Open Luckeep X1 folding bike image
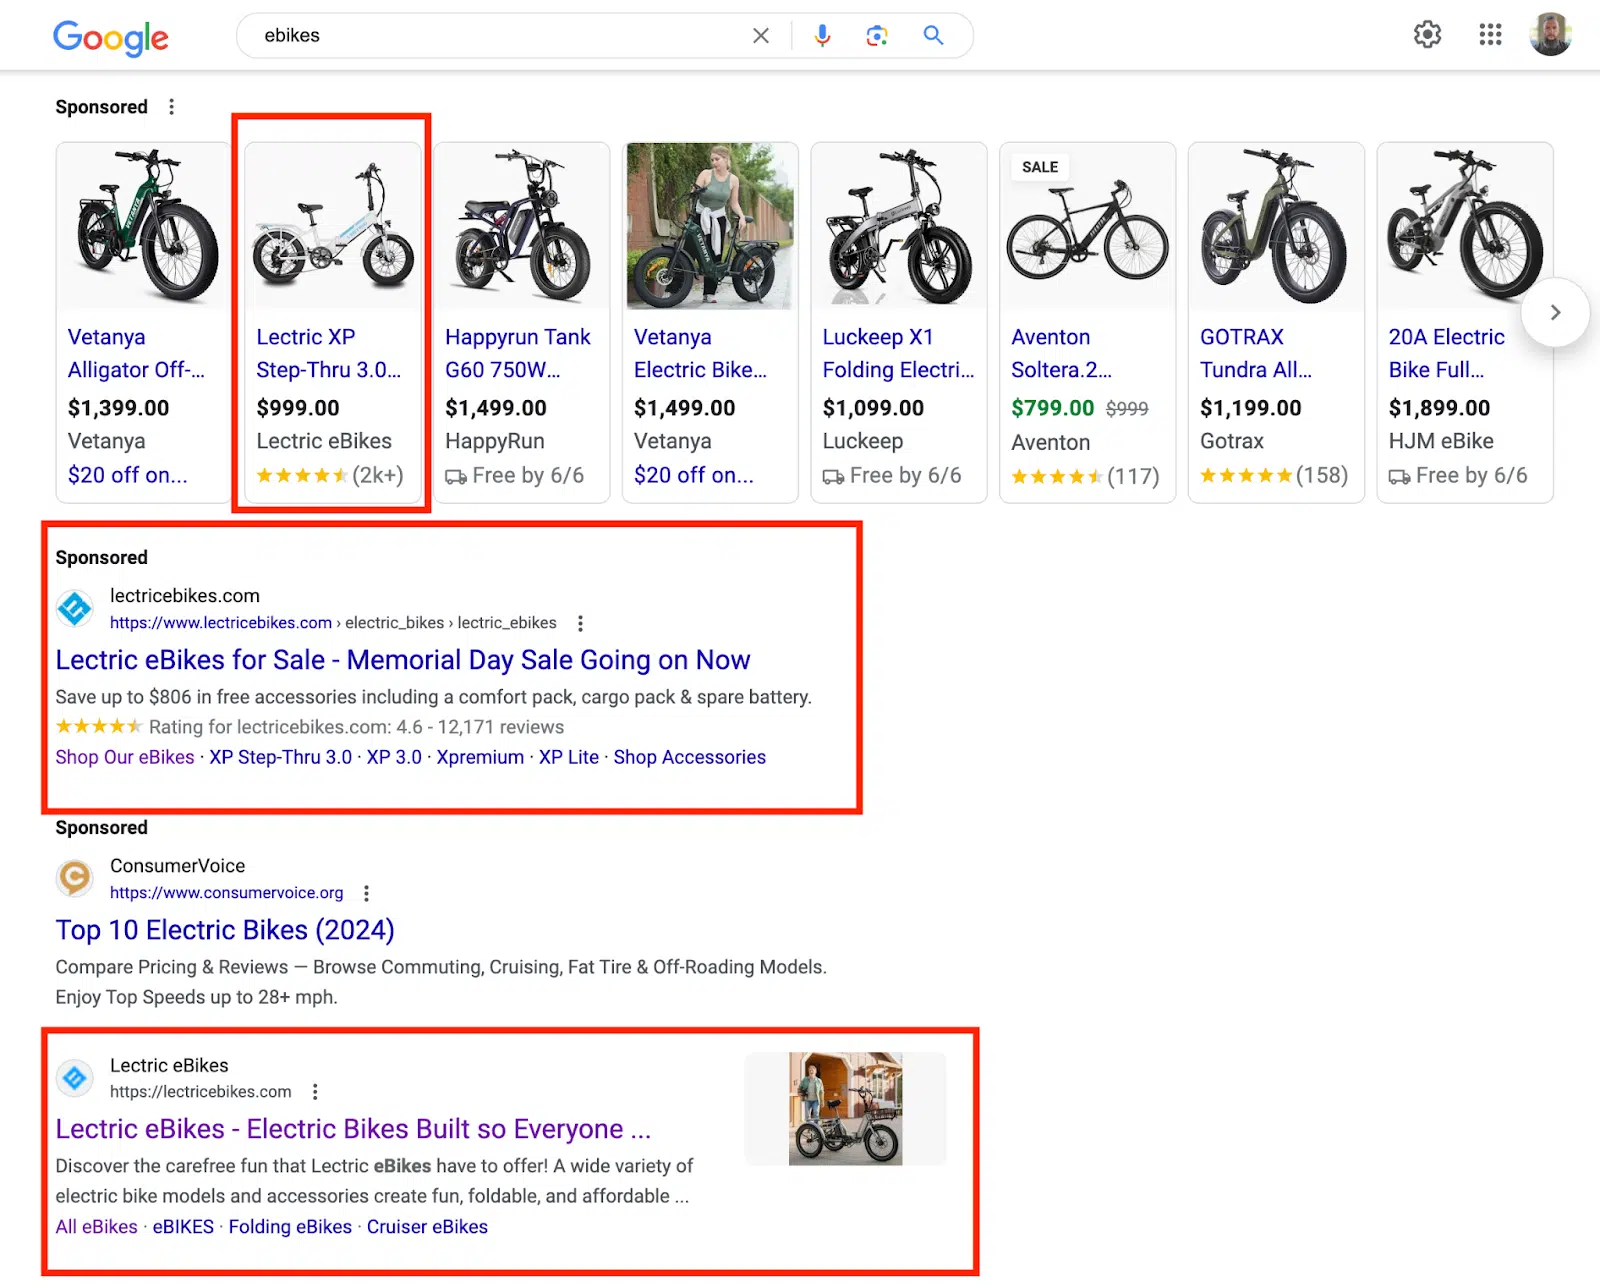Screen dimensions: 1600x1285 point(898,226)
